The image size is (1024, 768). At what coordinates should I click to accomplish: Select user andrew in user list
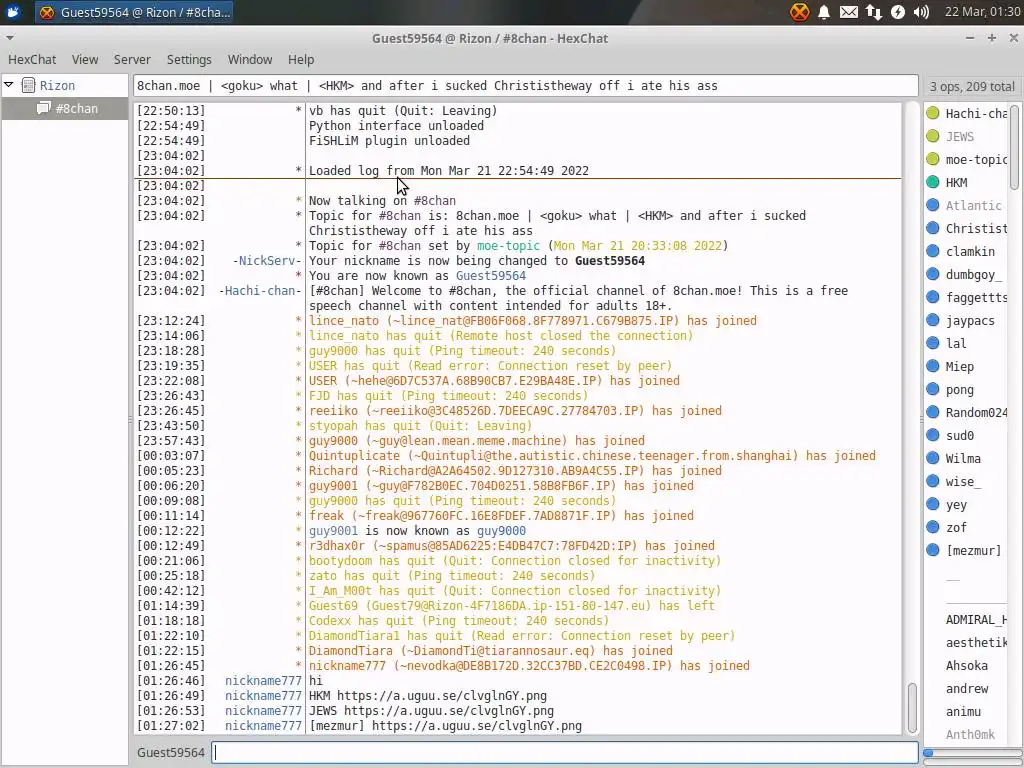967,689
